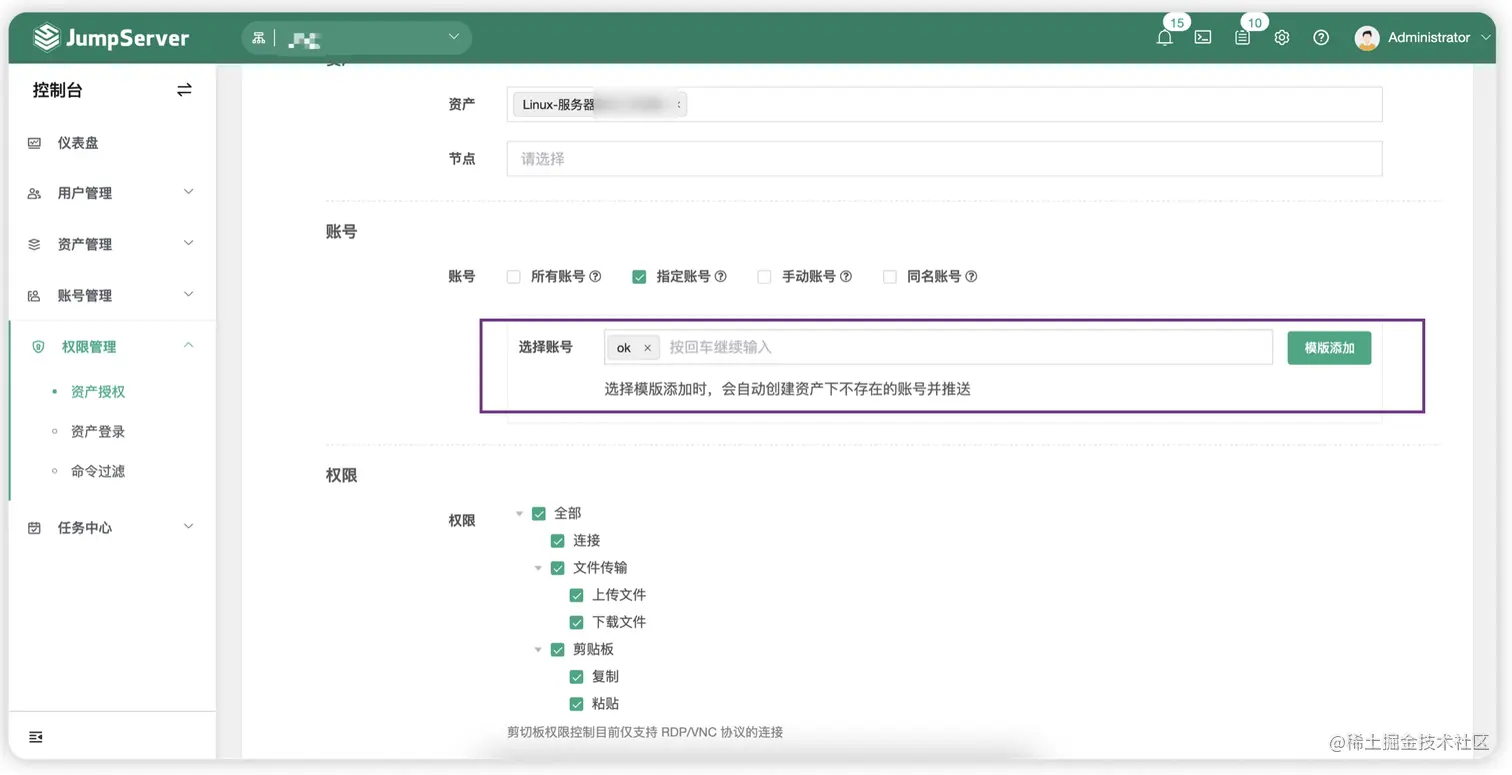Viewport: 1512px width, 775px height.
Task: Remove the ok tag from 选择账号
Action: 647,347
